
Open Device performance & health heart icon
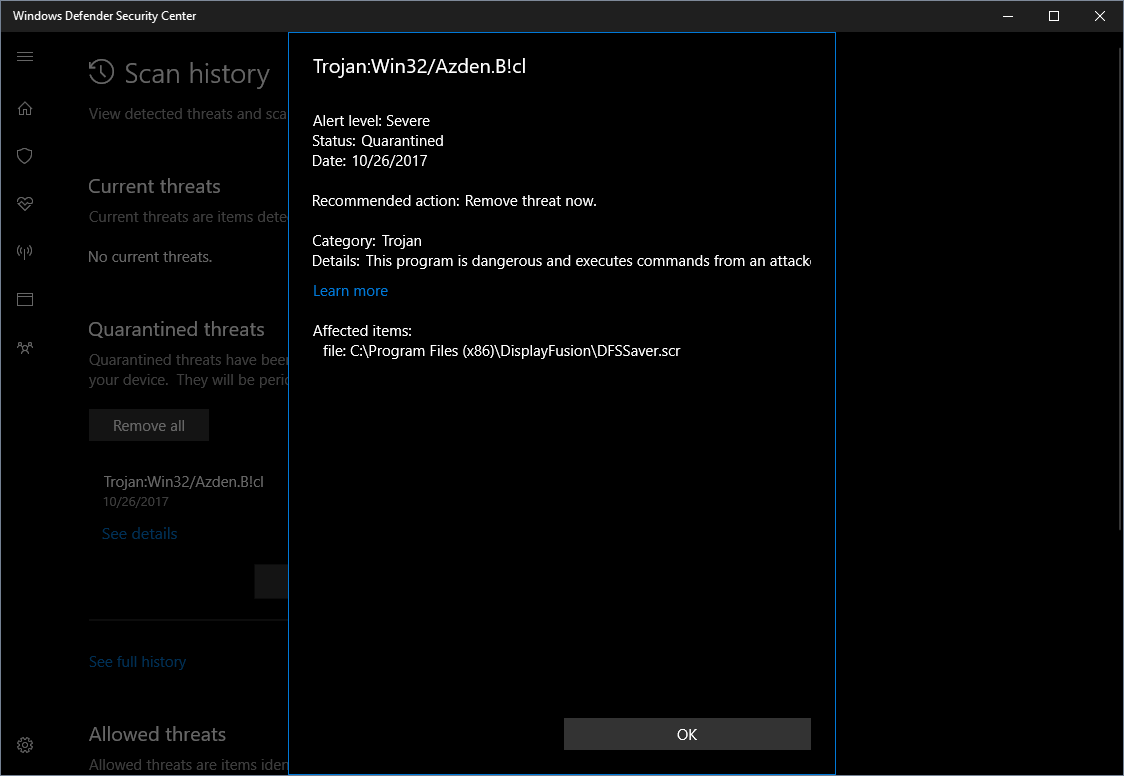click(x=25, y=204)
